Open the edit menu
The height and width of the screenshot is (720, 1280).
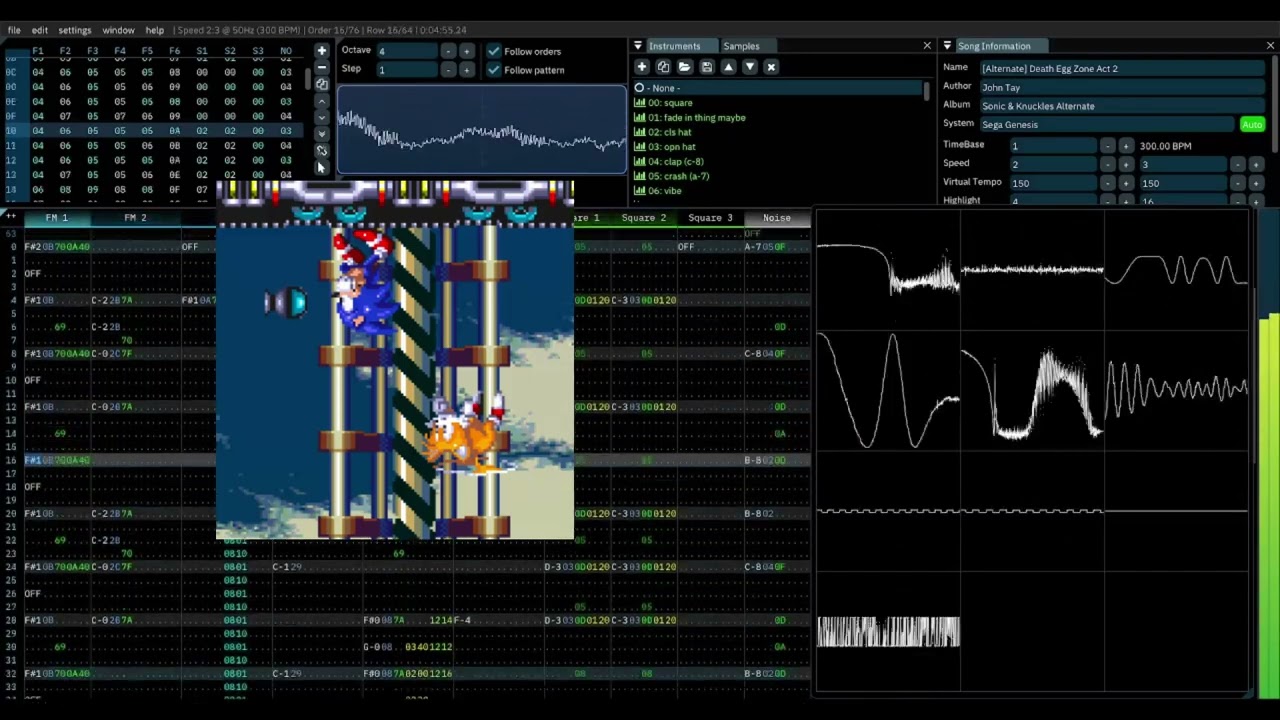tap(39, 30)
